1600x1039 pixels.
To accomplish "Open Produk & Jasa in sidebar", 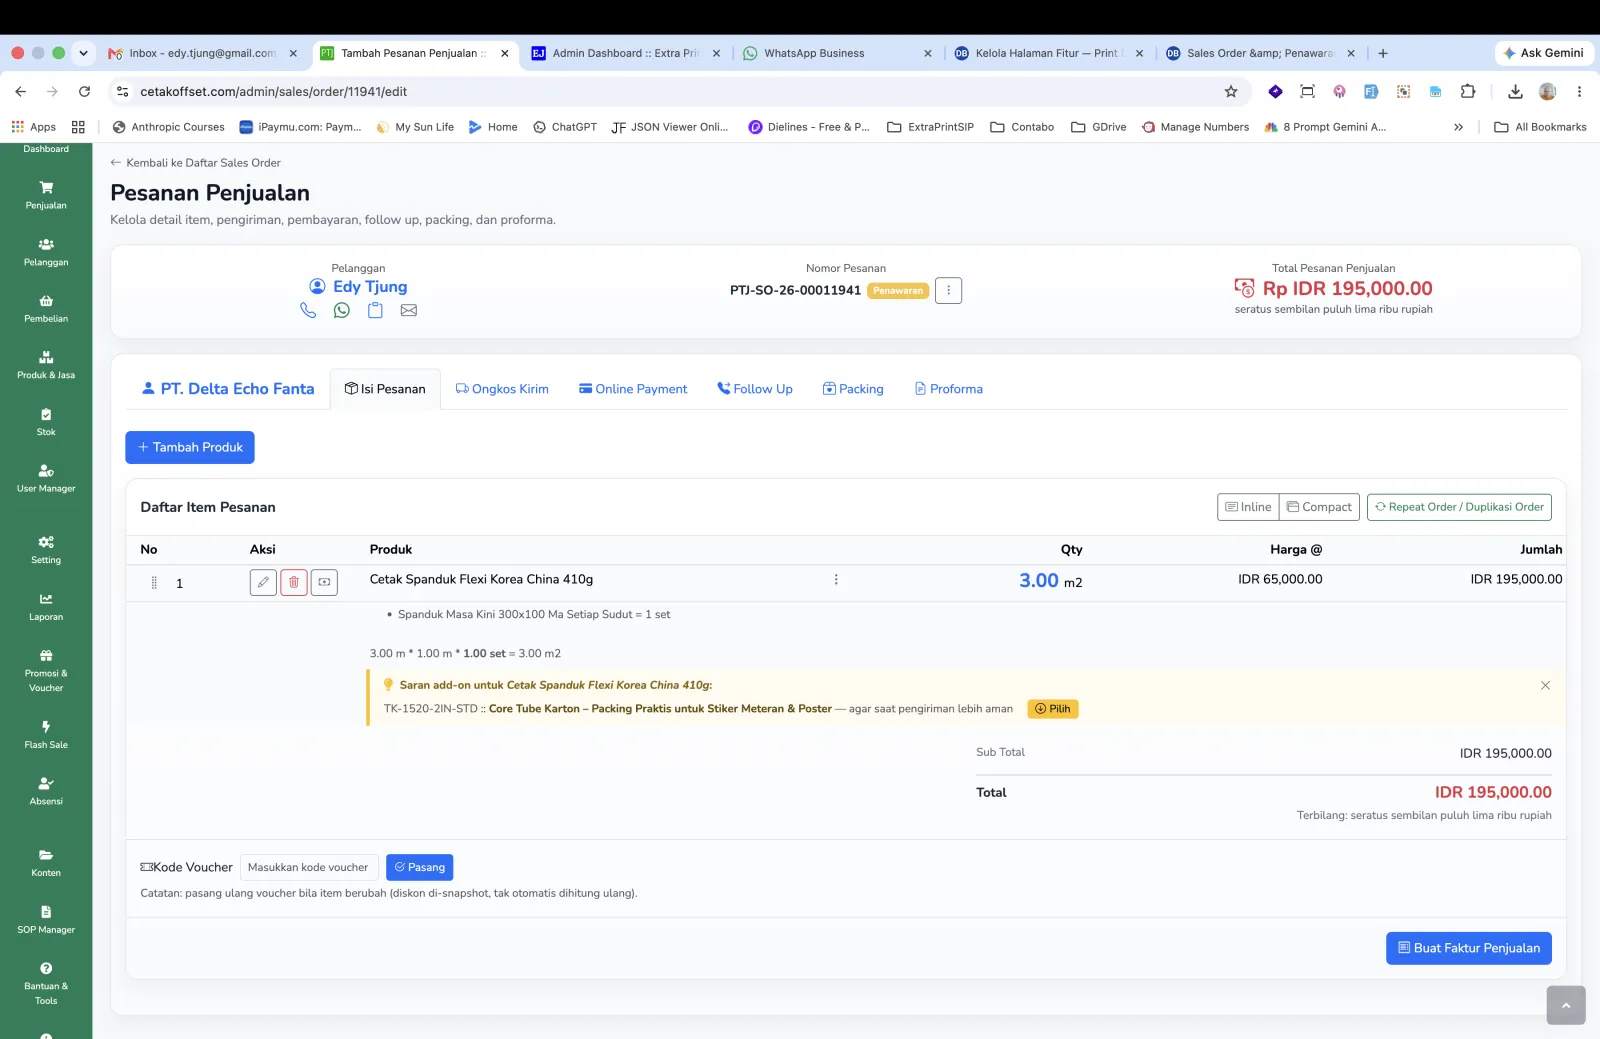I will click(x=46, y=365).
